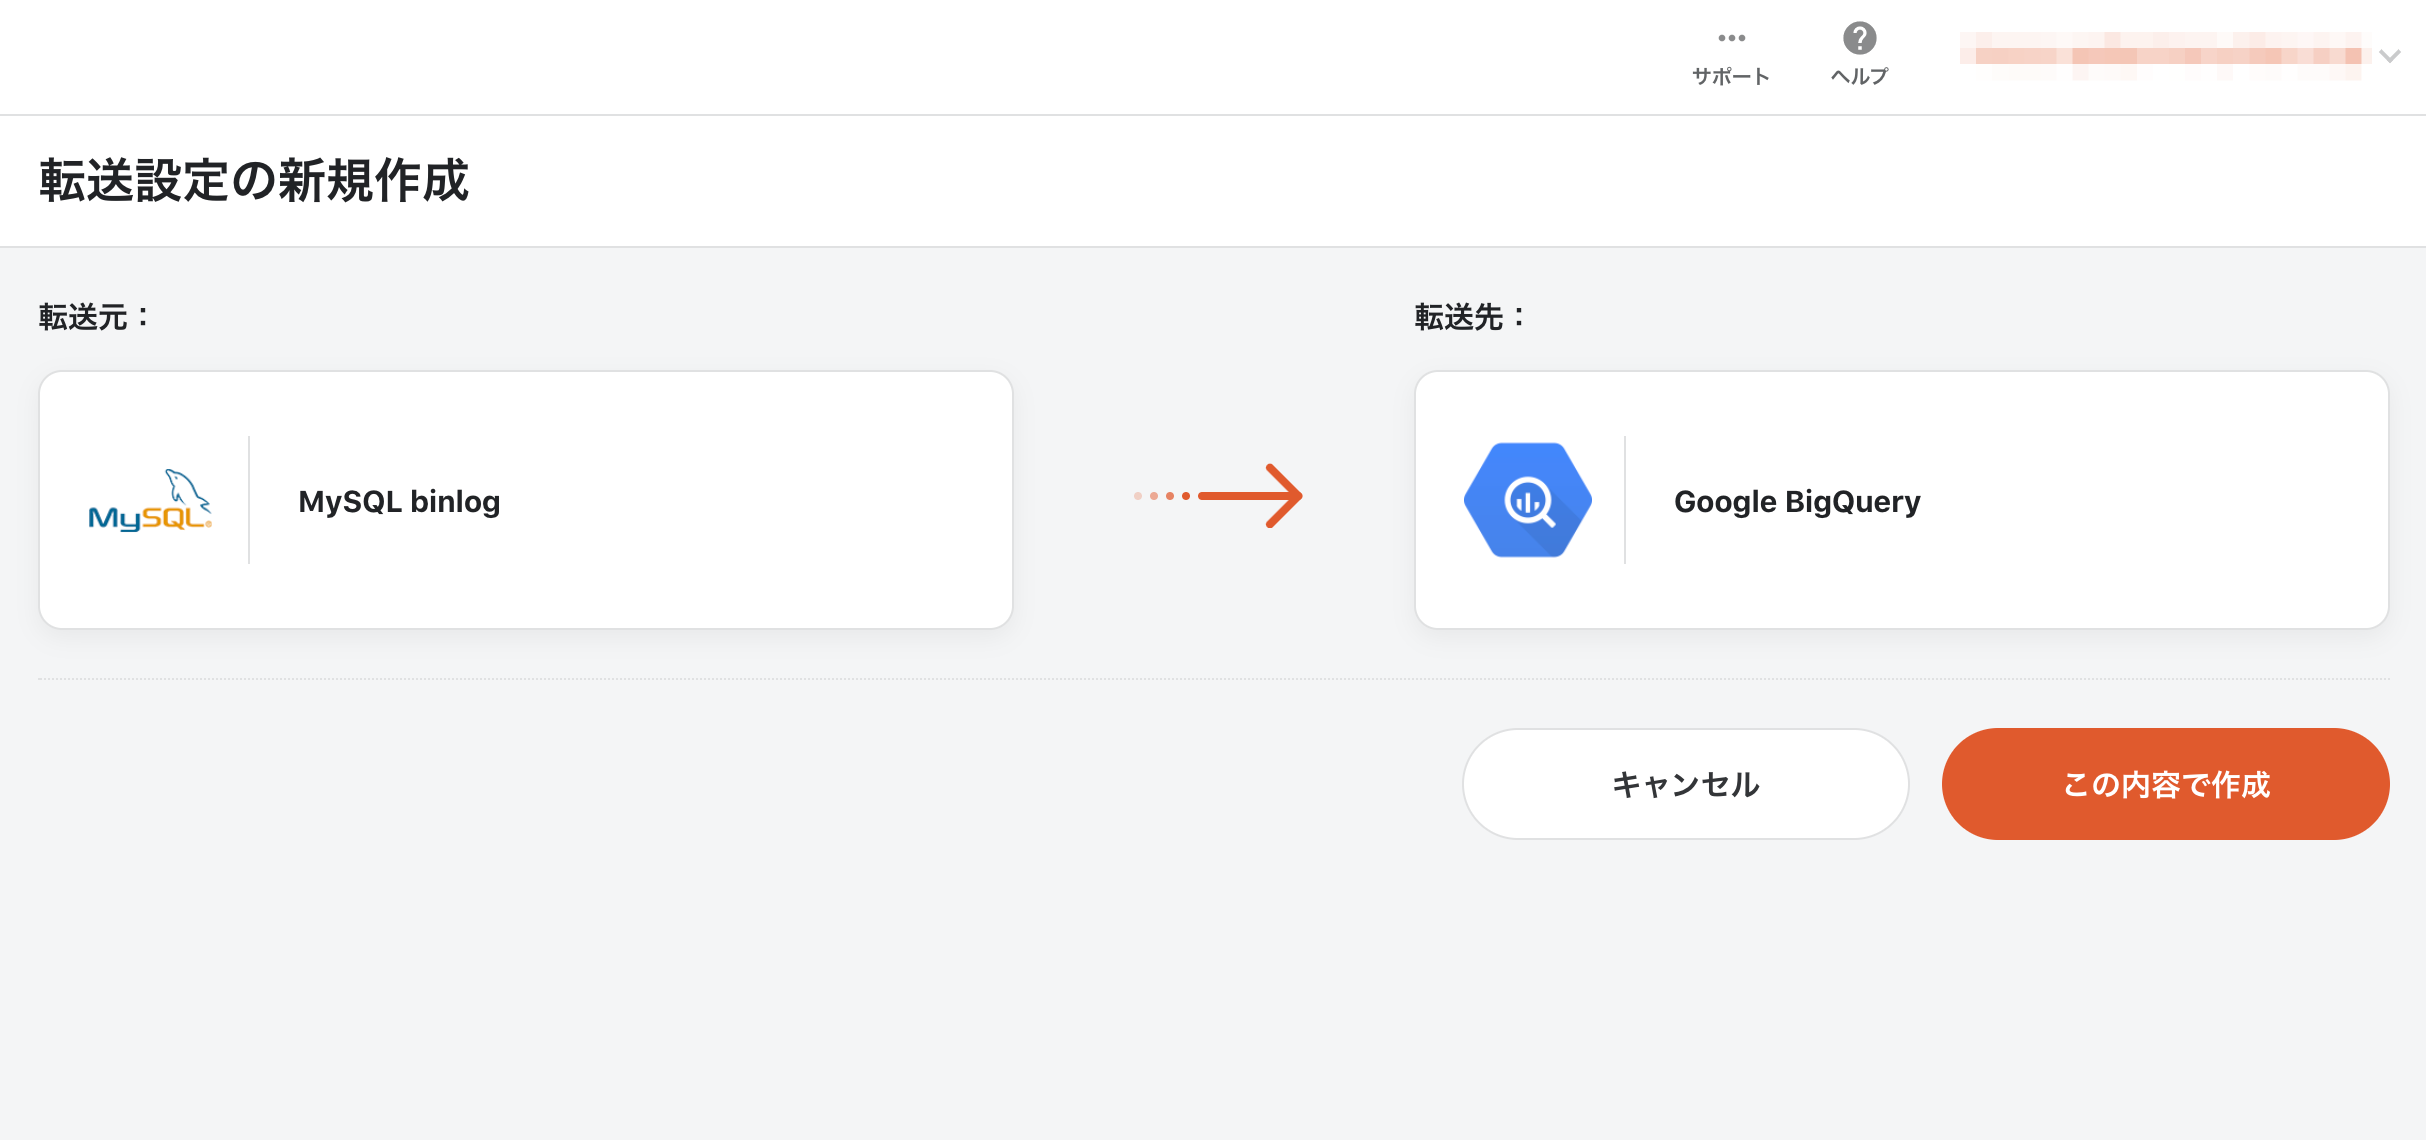Click the Google BigQuery label text
This screenshot has height=1140, width=2426.
1797,501
